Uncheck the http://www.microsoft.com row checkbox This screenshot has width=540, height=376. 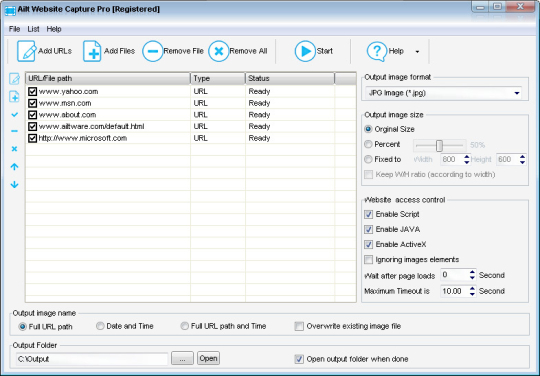32,138
